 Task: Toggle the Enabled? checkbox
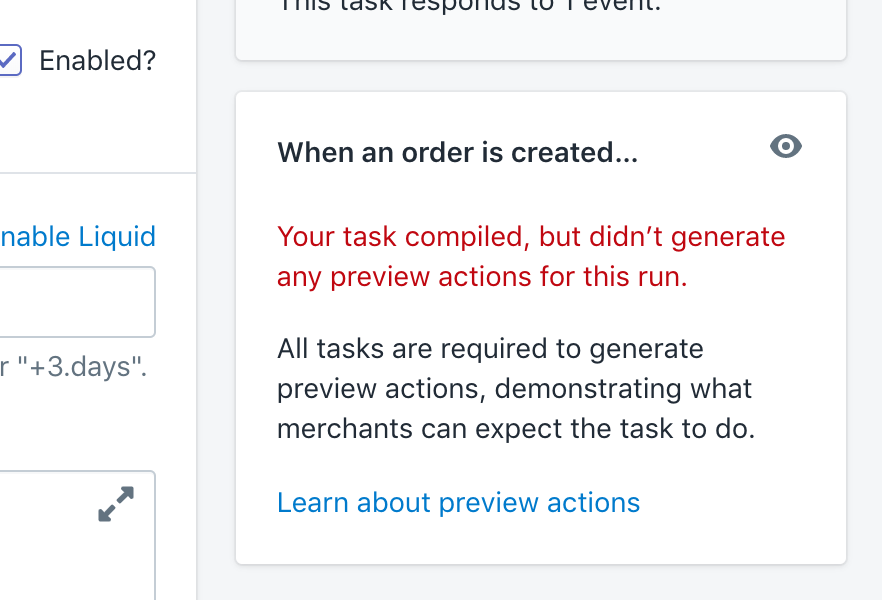coord(9,60)
